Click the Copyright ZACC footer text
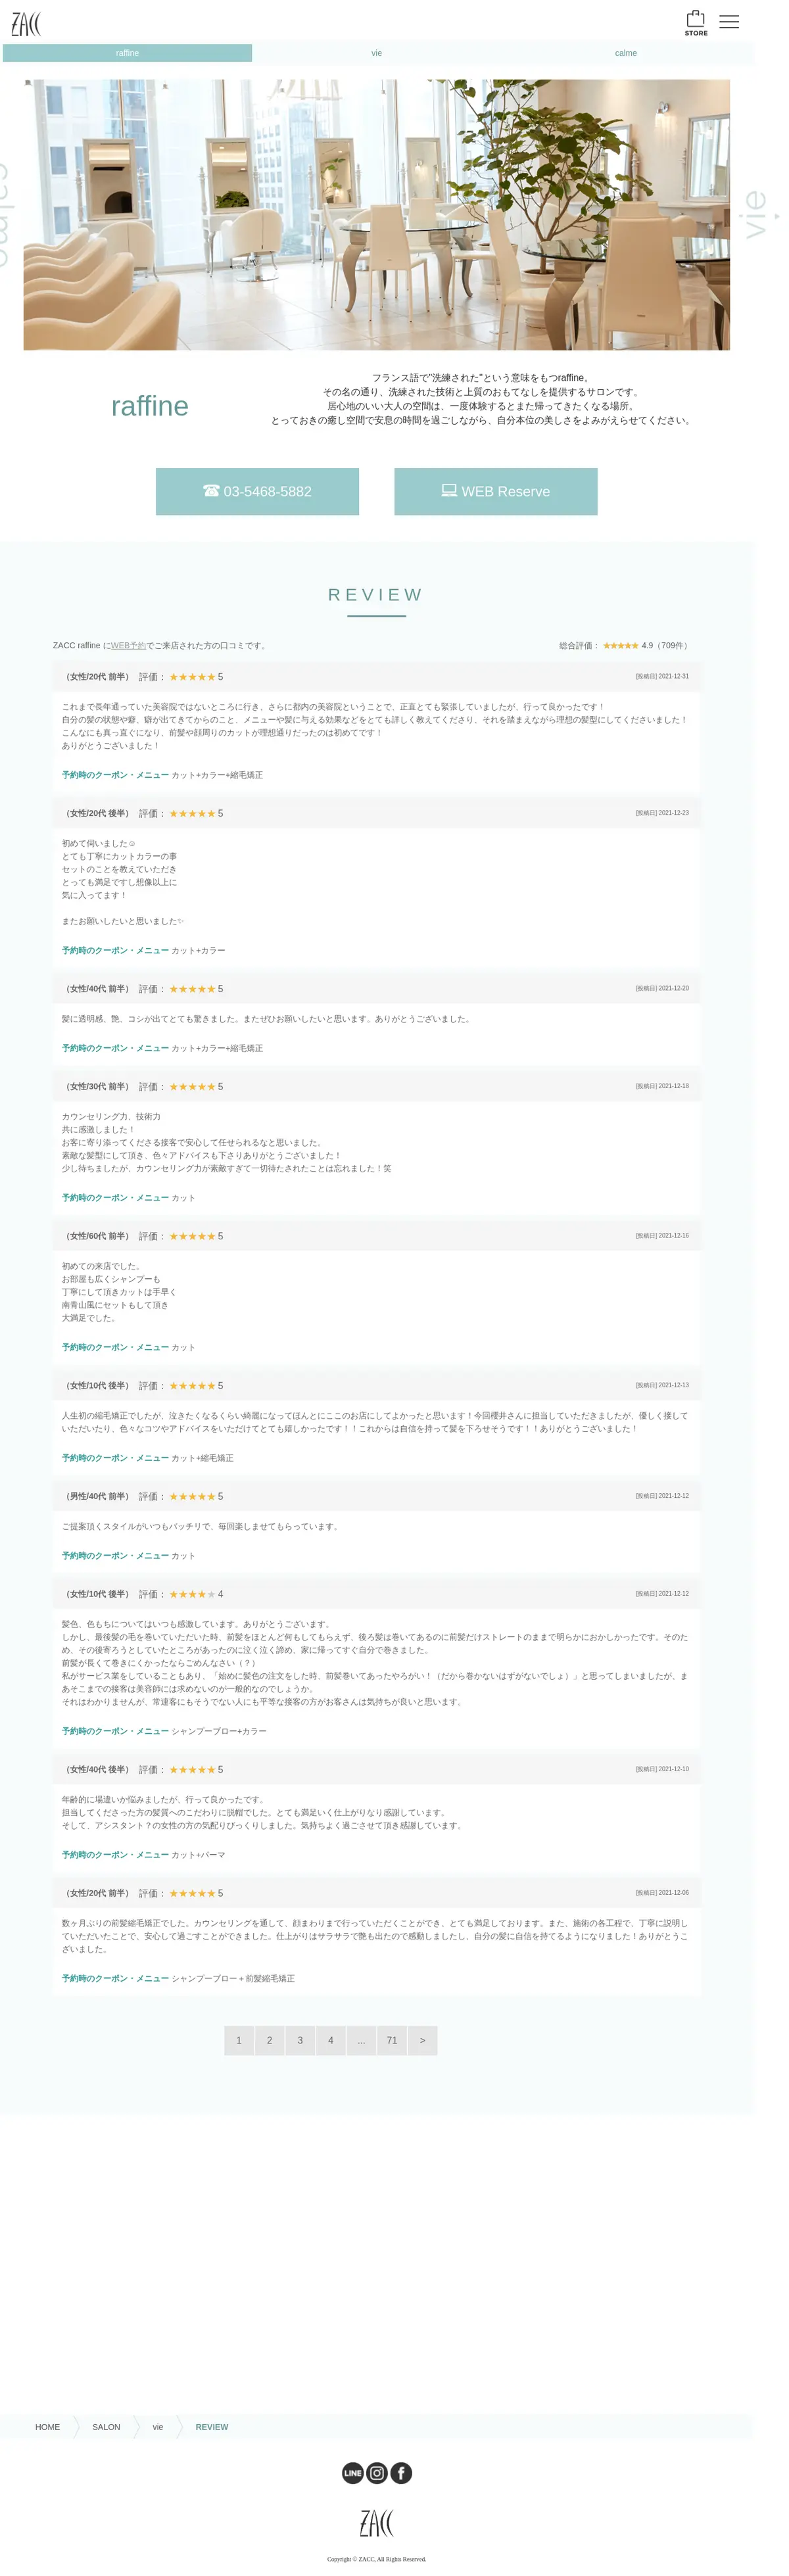Screen dimensions: 789x2576 tap(376, 2559)
